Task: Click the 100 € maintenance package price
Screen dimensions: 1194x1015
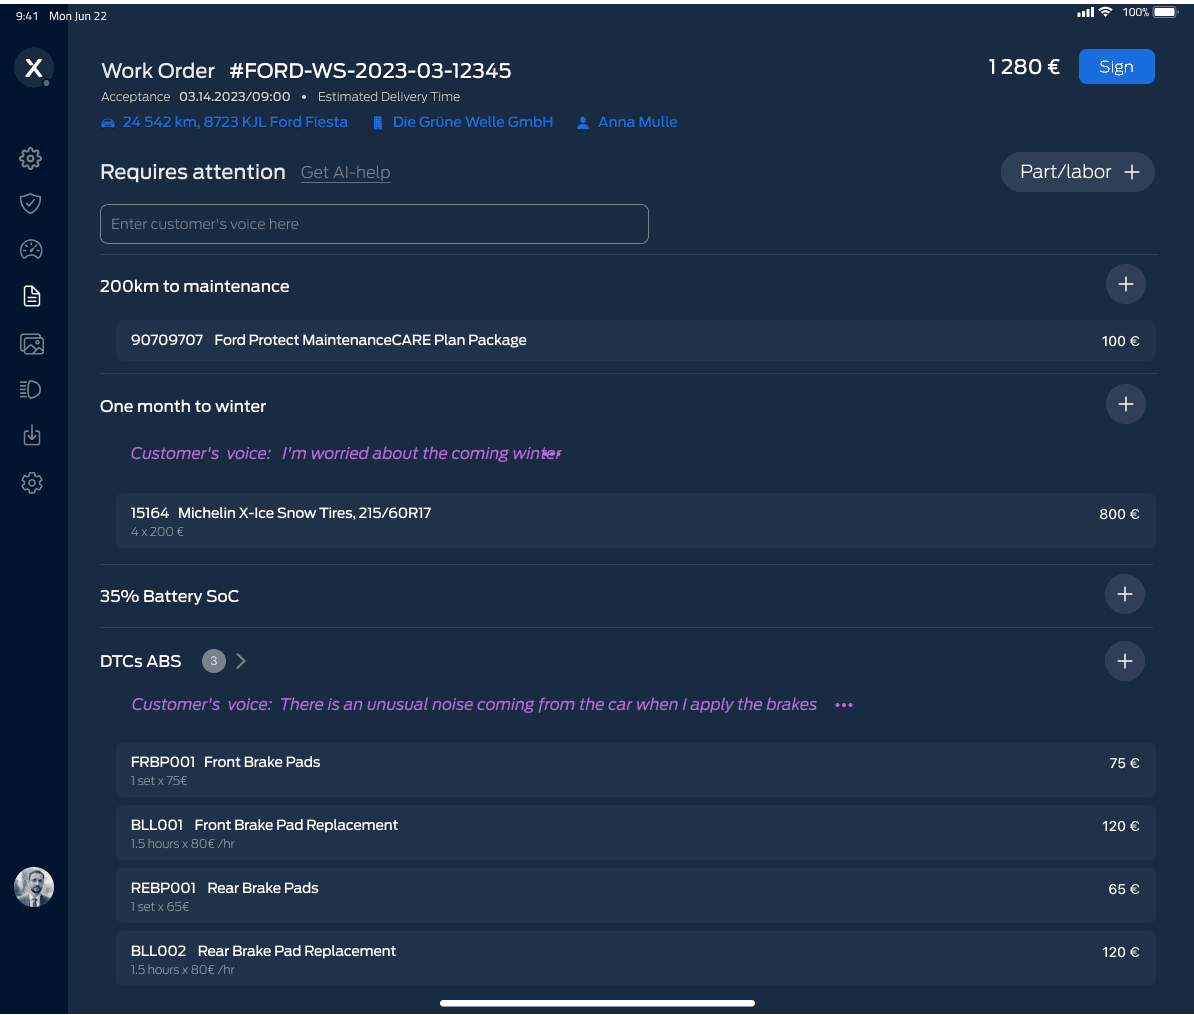Action: pyautogui.click(x=1120, y=341)
